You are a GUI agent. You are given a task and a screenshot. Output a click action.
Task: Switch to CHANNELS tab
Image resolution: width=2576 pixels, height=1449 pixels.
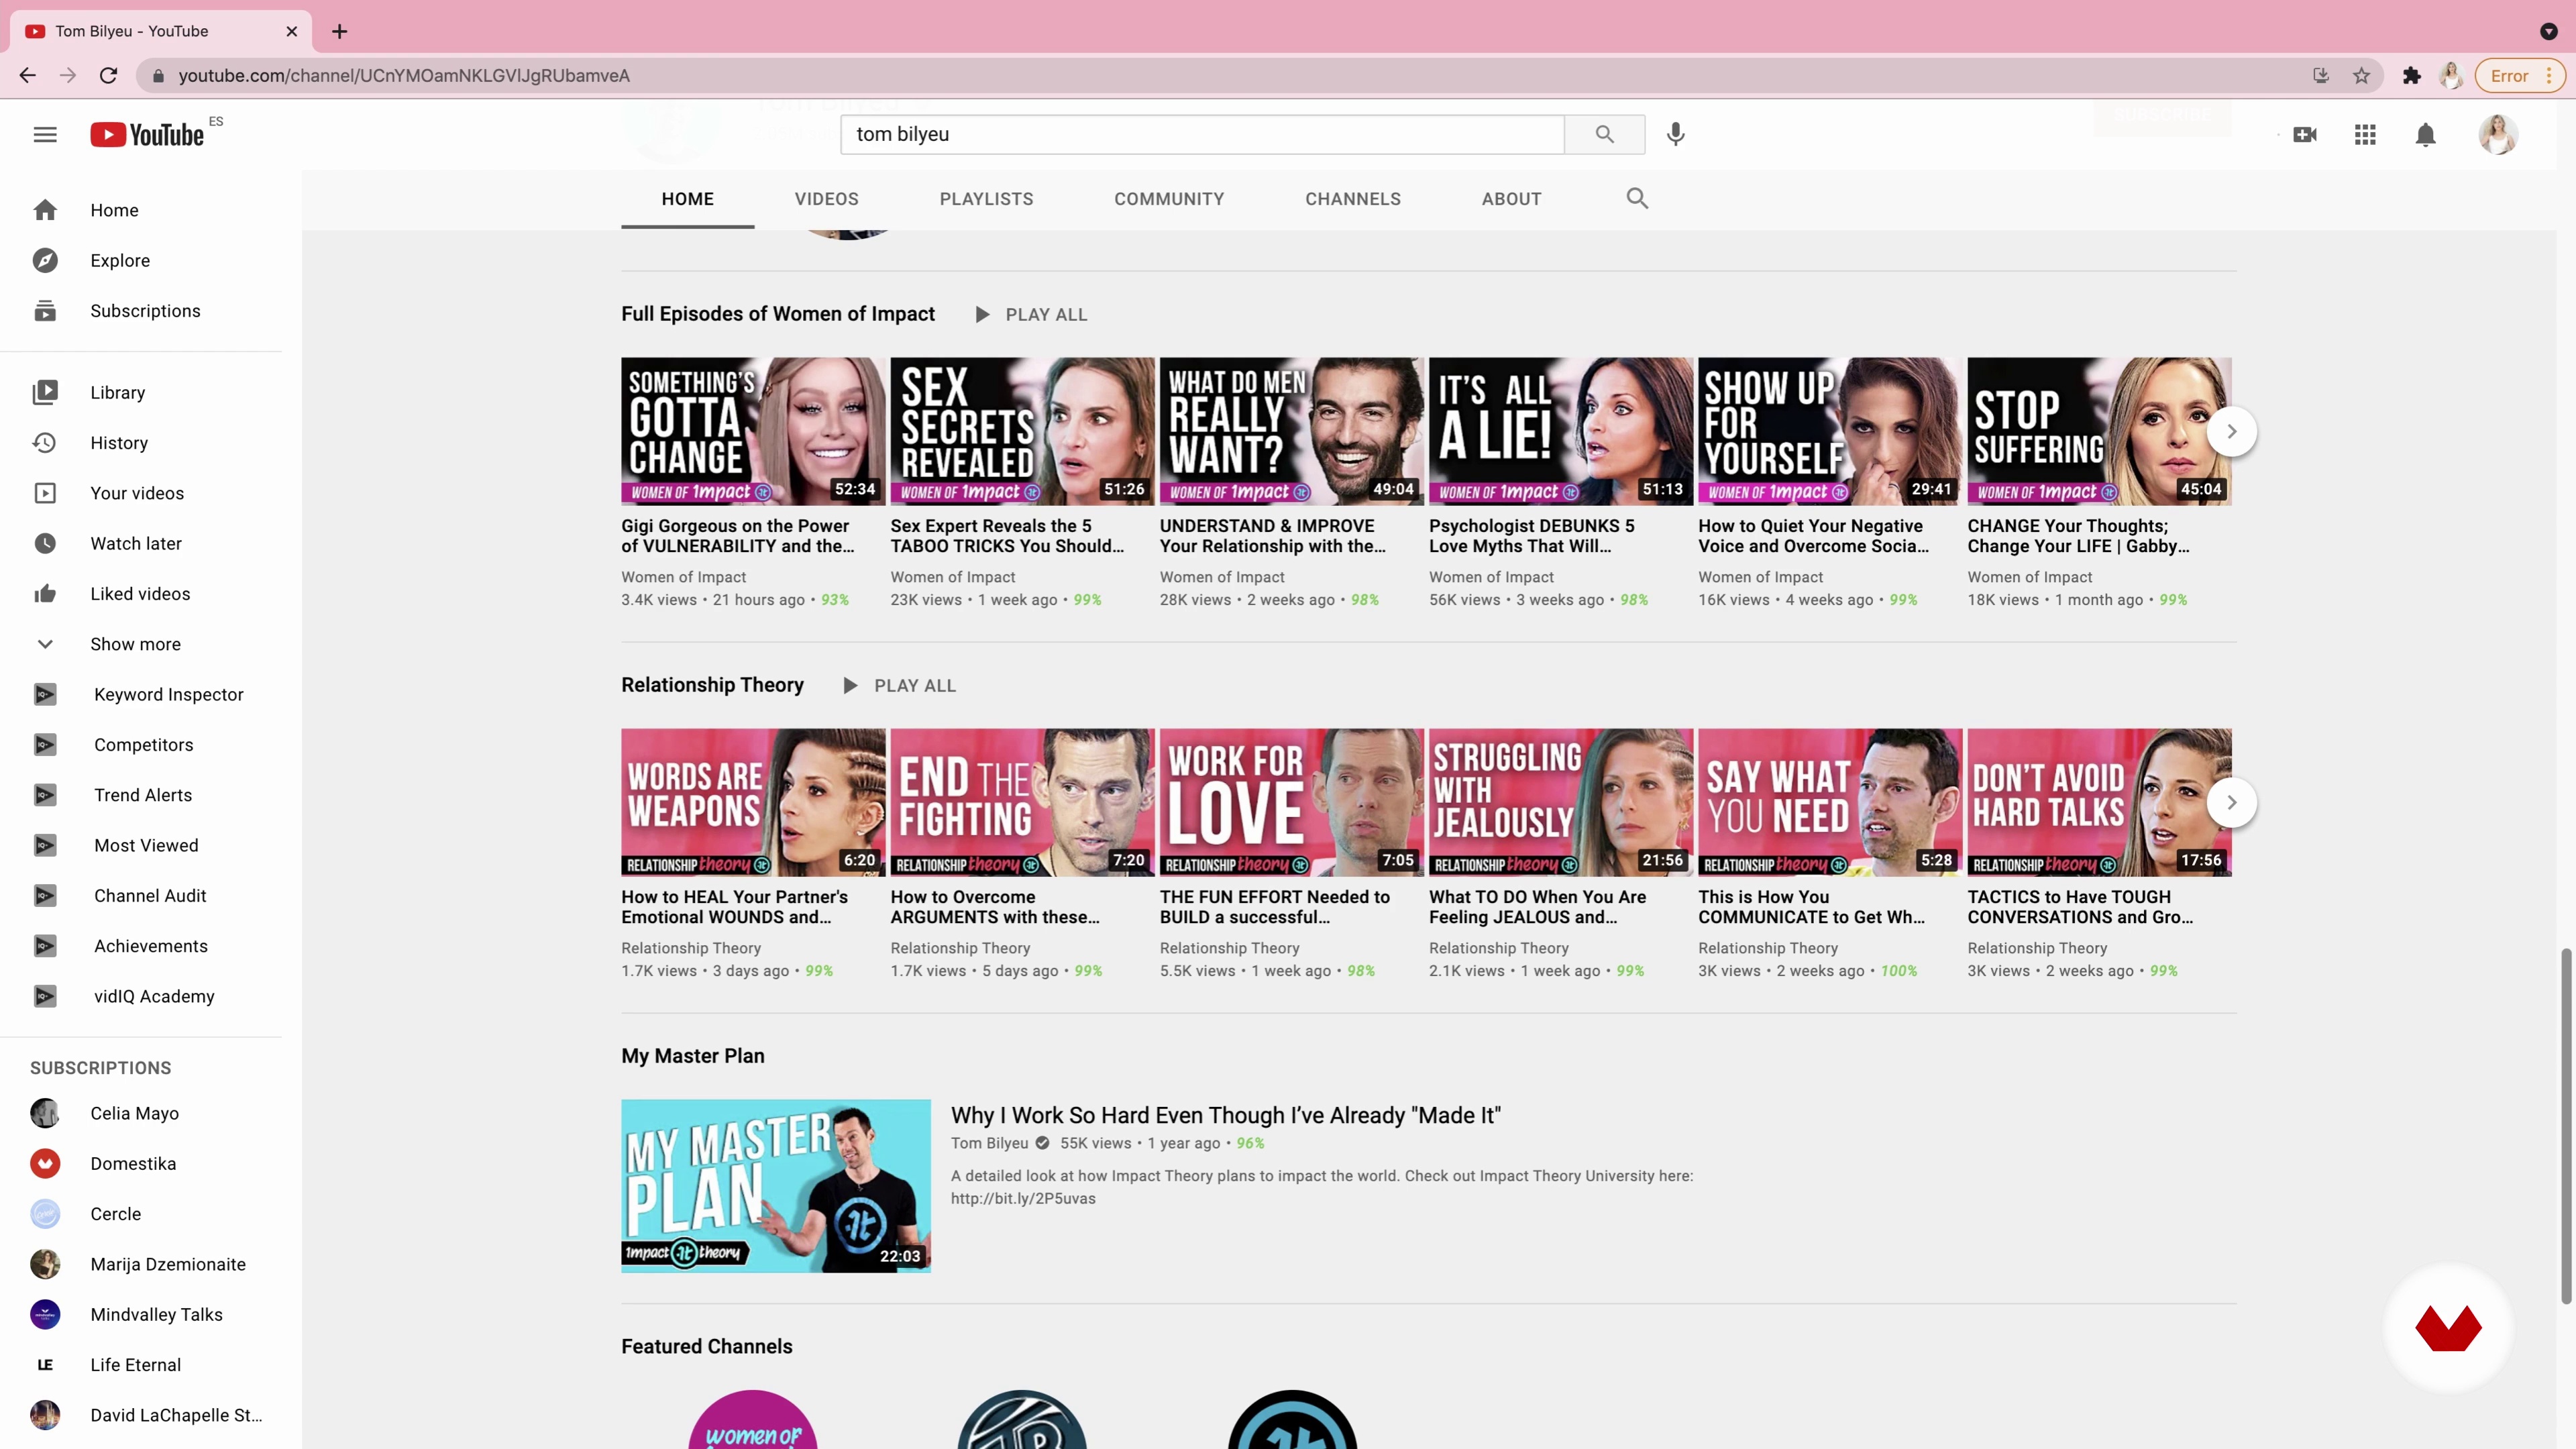pyautogui.click(x=1353, y=199)
